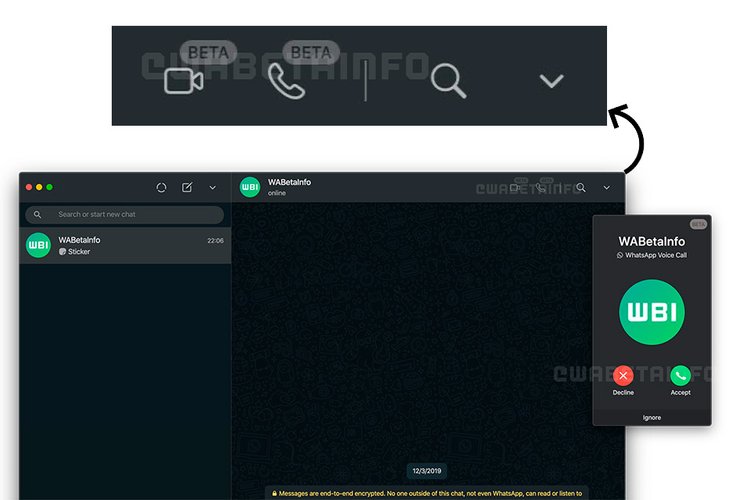Click the red close window button

pyautogui.click(x=29, y=187)
